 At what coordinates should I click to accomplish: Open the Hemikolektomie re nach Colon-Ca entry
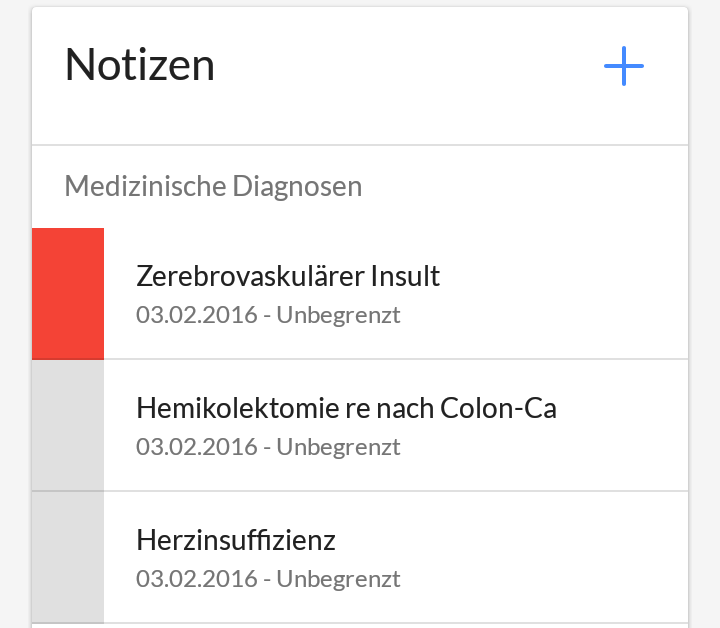coord(360,426)
